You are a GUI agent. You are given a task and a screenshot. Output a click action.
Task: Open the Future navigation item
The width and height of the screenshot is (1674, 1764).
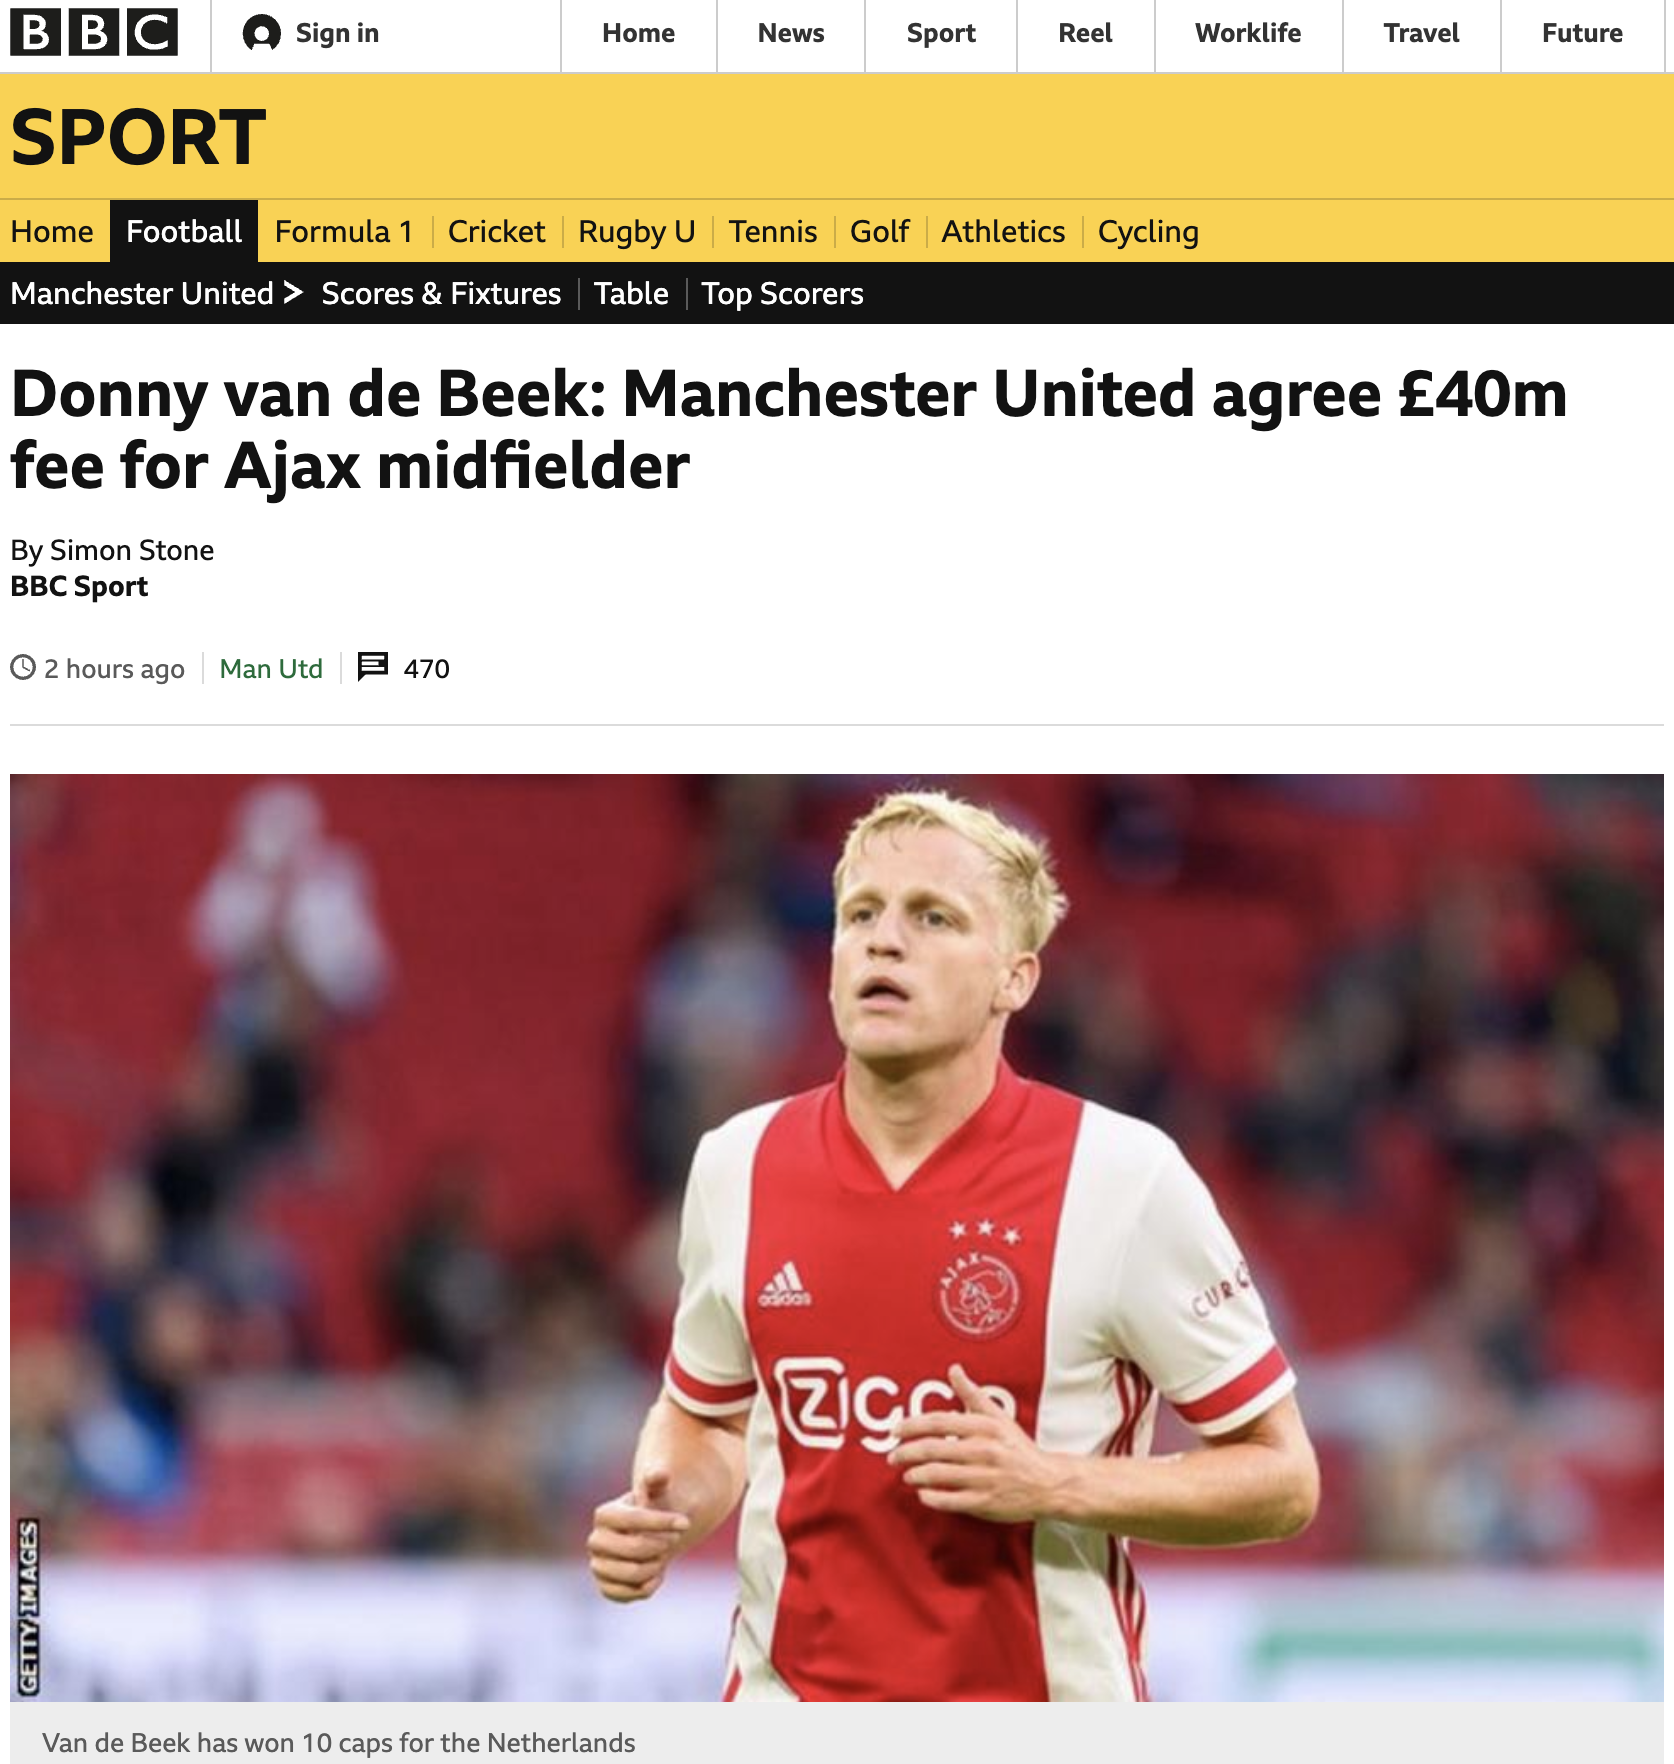(x=1582, y=33)
